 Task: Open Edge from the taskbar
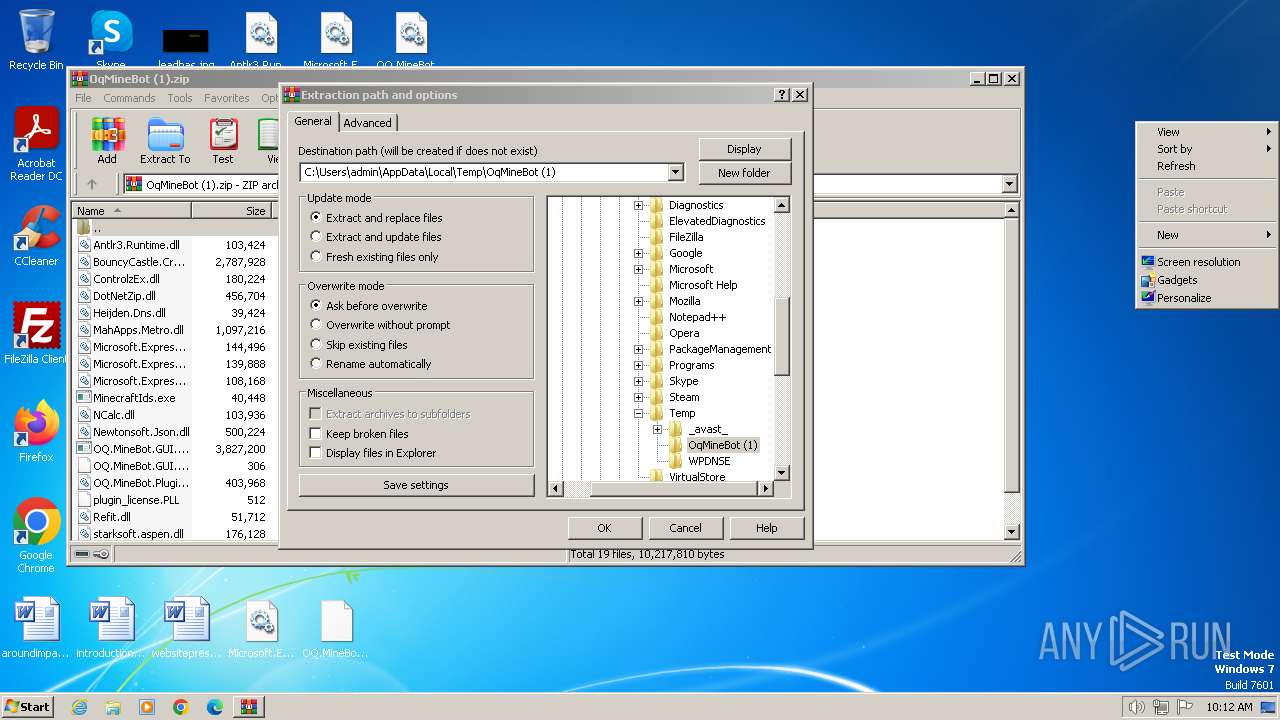click(x=215, y=707)
